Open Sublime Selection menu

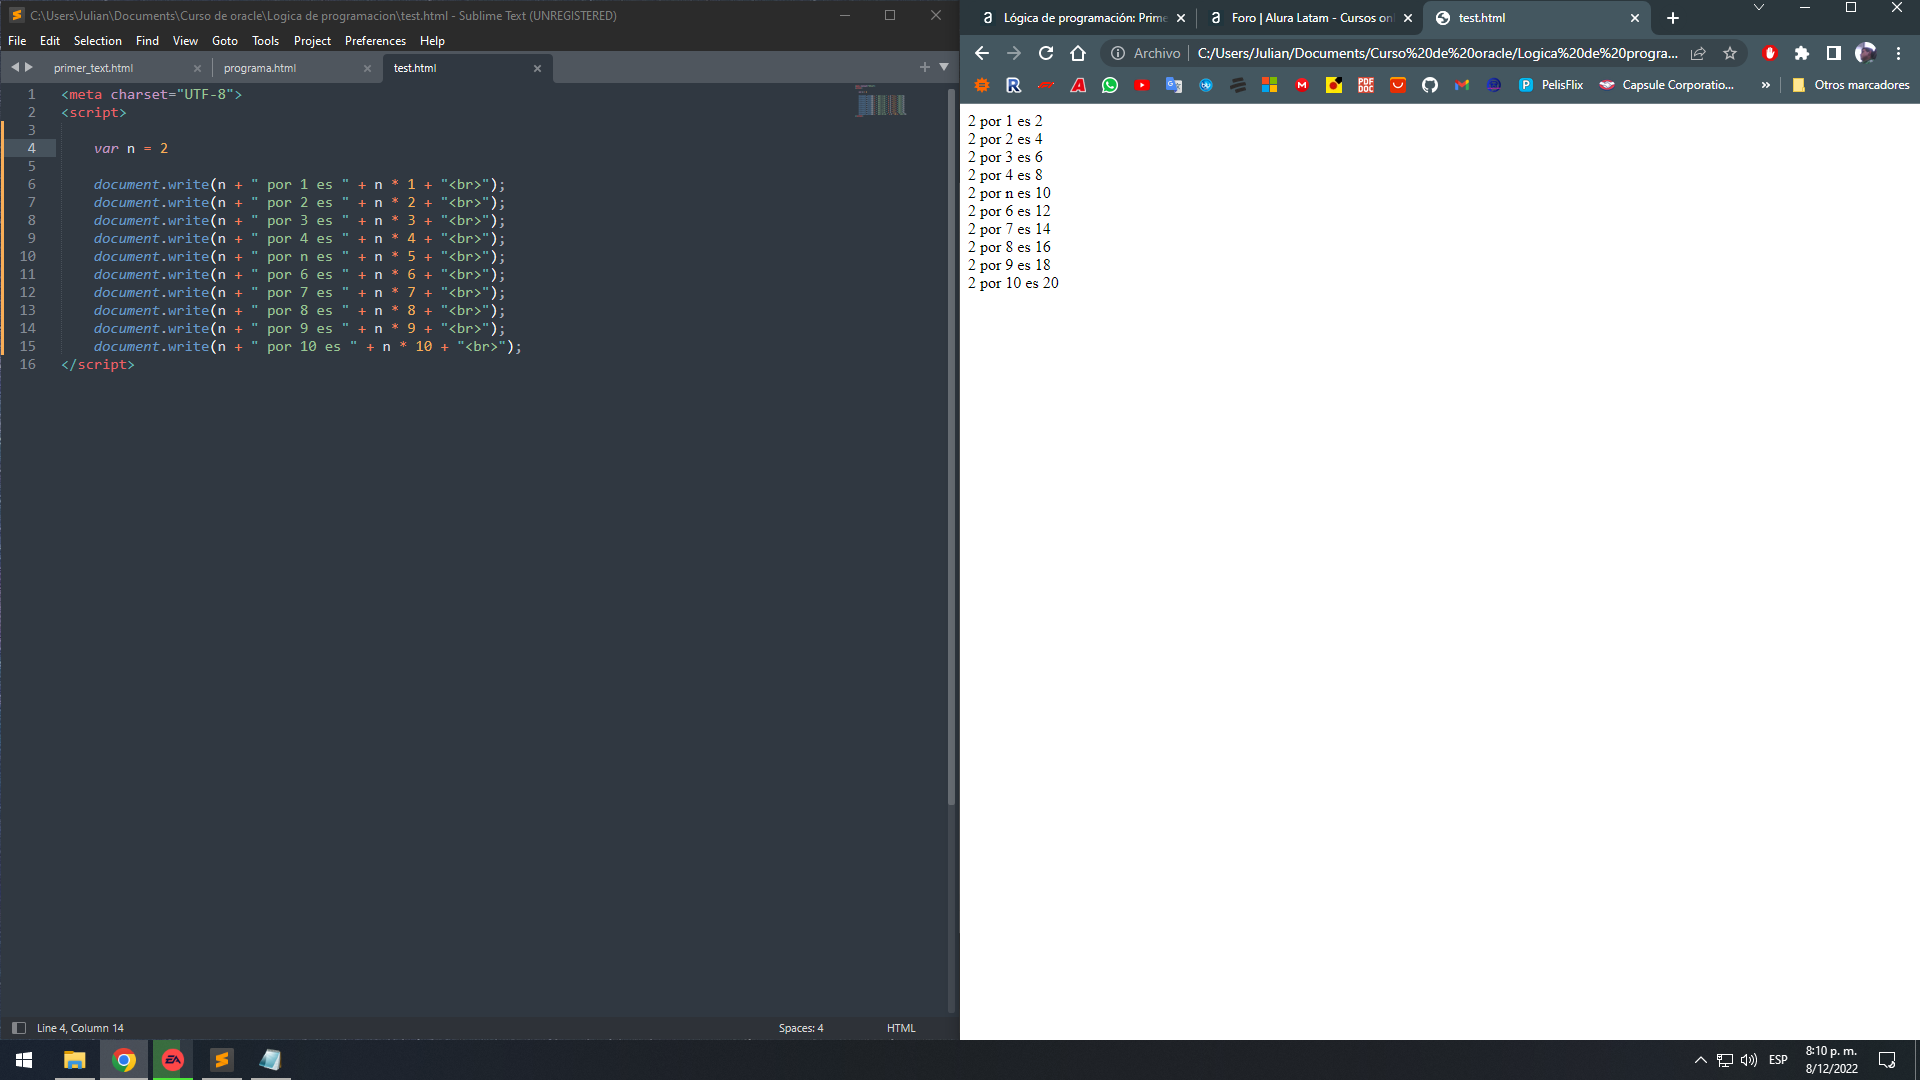point(98,41)
